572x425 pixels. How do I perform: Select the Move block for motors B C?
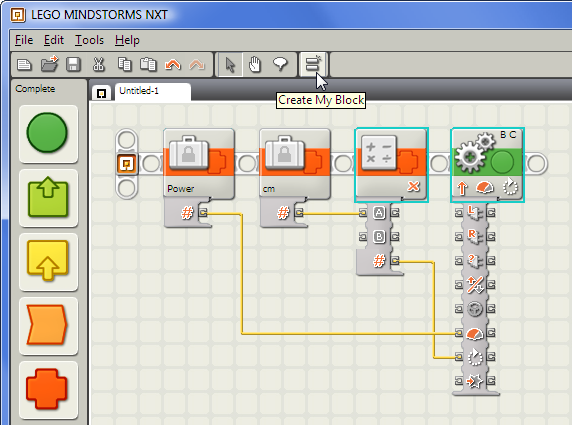pos(487,165)
